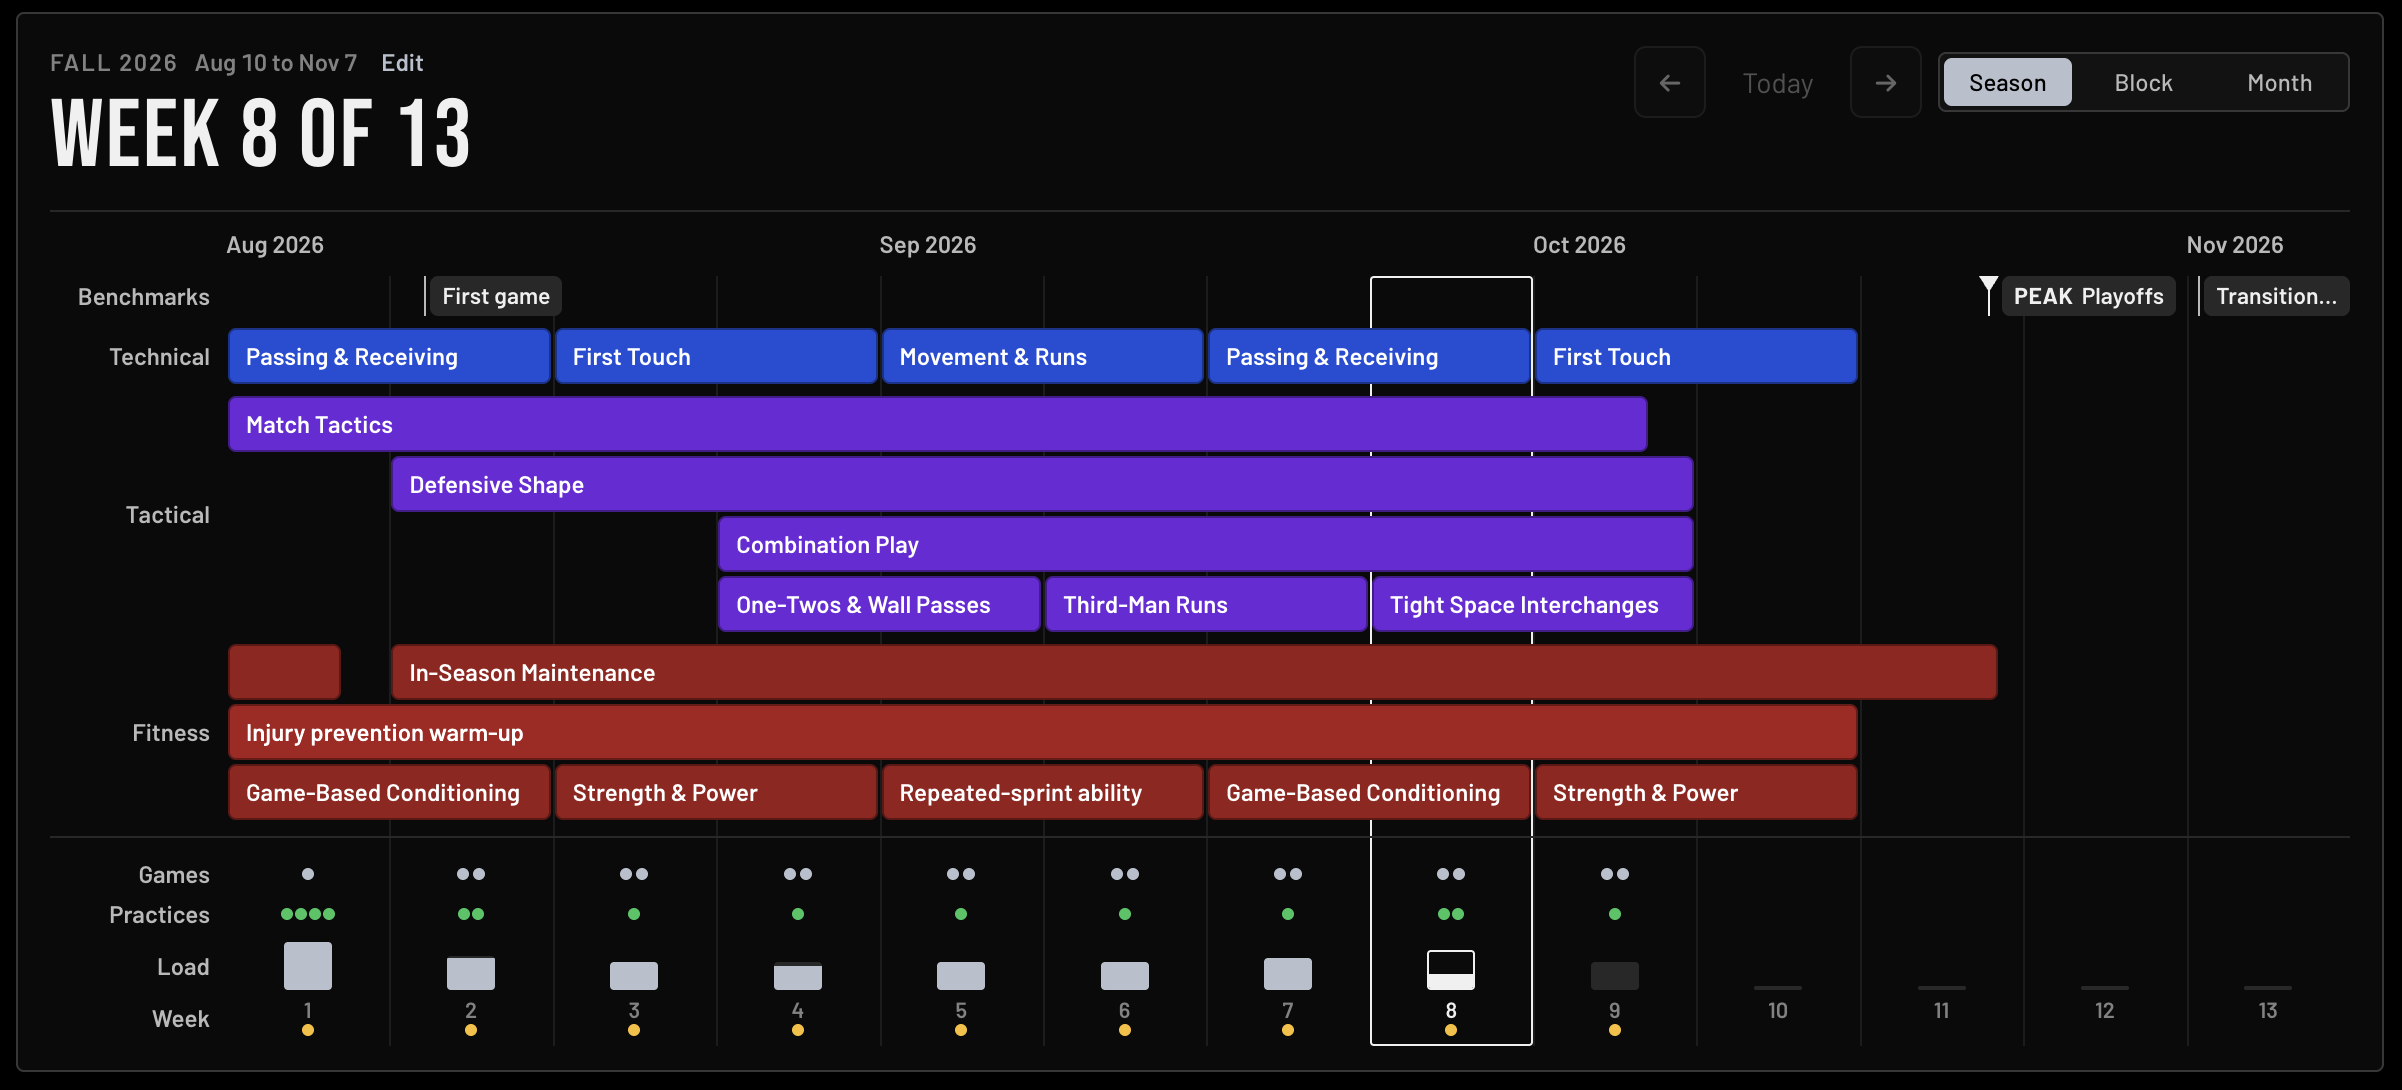Open the Tight Space Interchanges block

tap(1533, 604)
